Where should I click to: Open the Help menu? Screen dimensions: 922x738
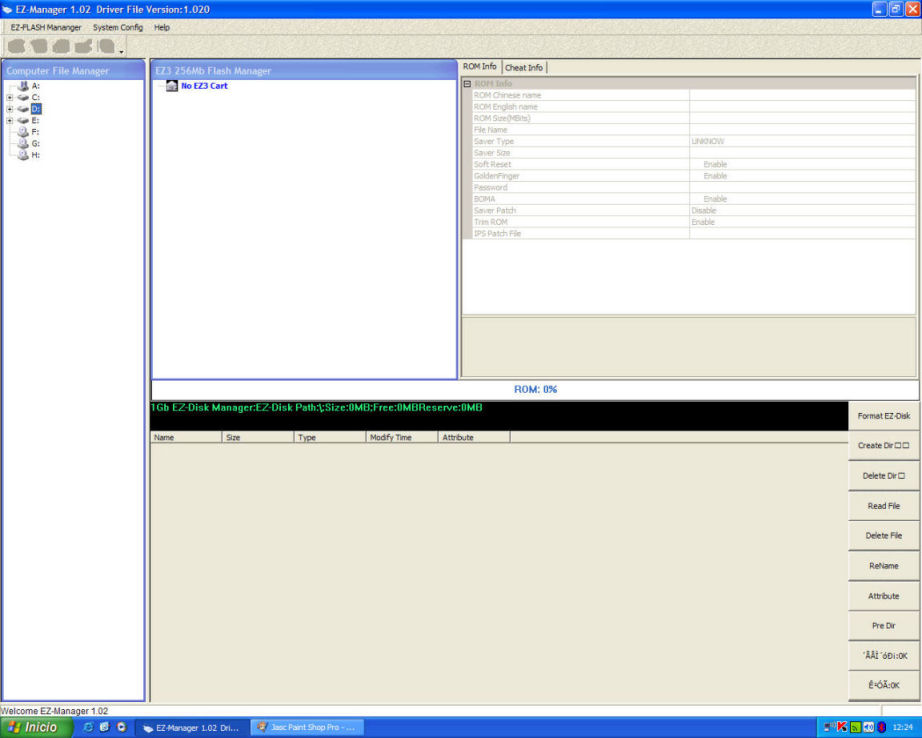(162, 28)
